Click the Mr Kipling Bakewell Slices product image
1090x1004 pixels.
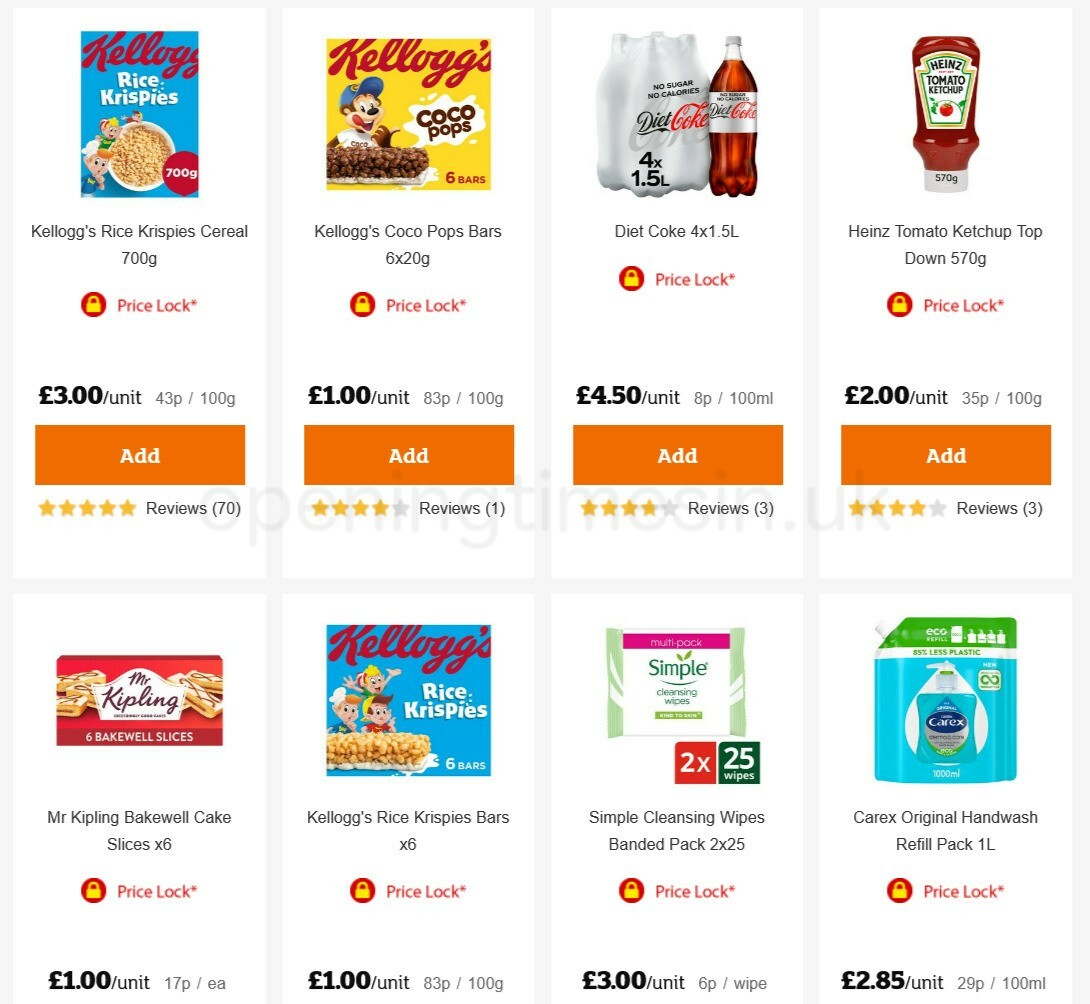(139, 699)
